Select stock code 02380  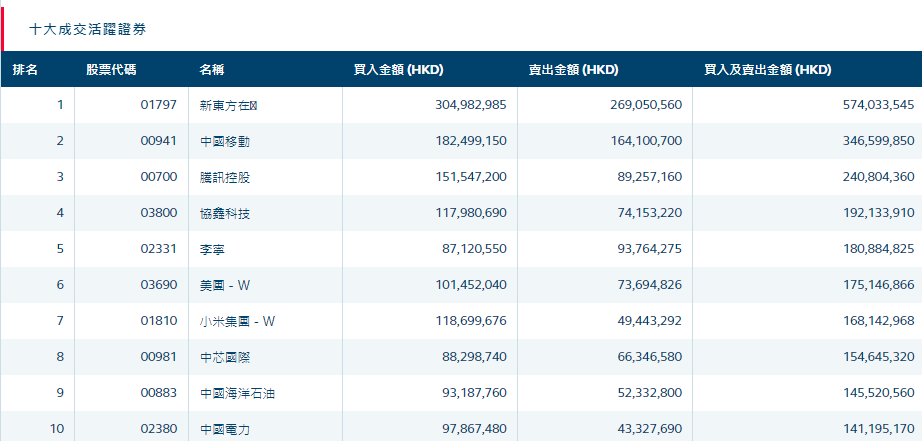pyautogui.click(x=159, y=429)
